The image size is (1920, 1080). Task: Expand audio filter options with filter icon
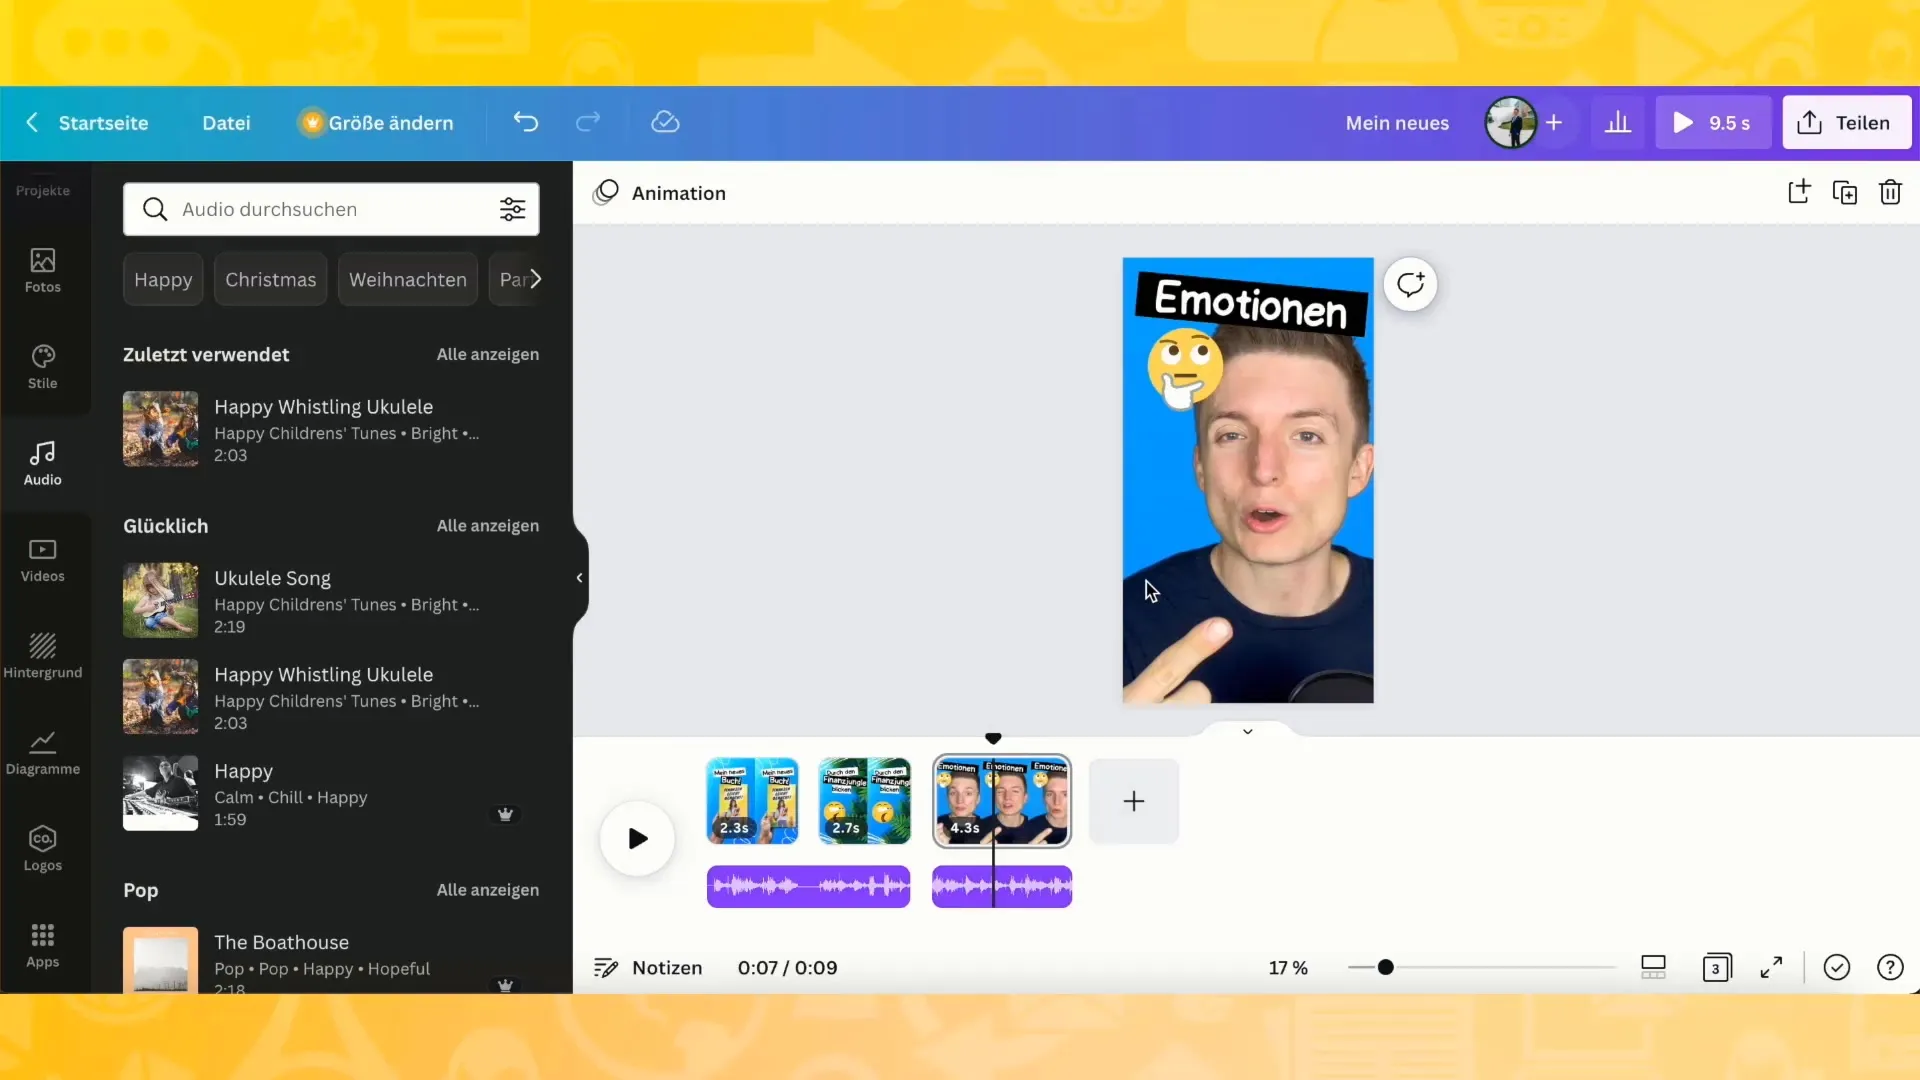point(513,208)
